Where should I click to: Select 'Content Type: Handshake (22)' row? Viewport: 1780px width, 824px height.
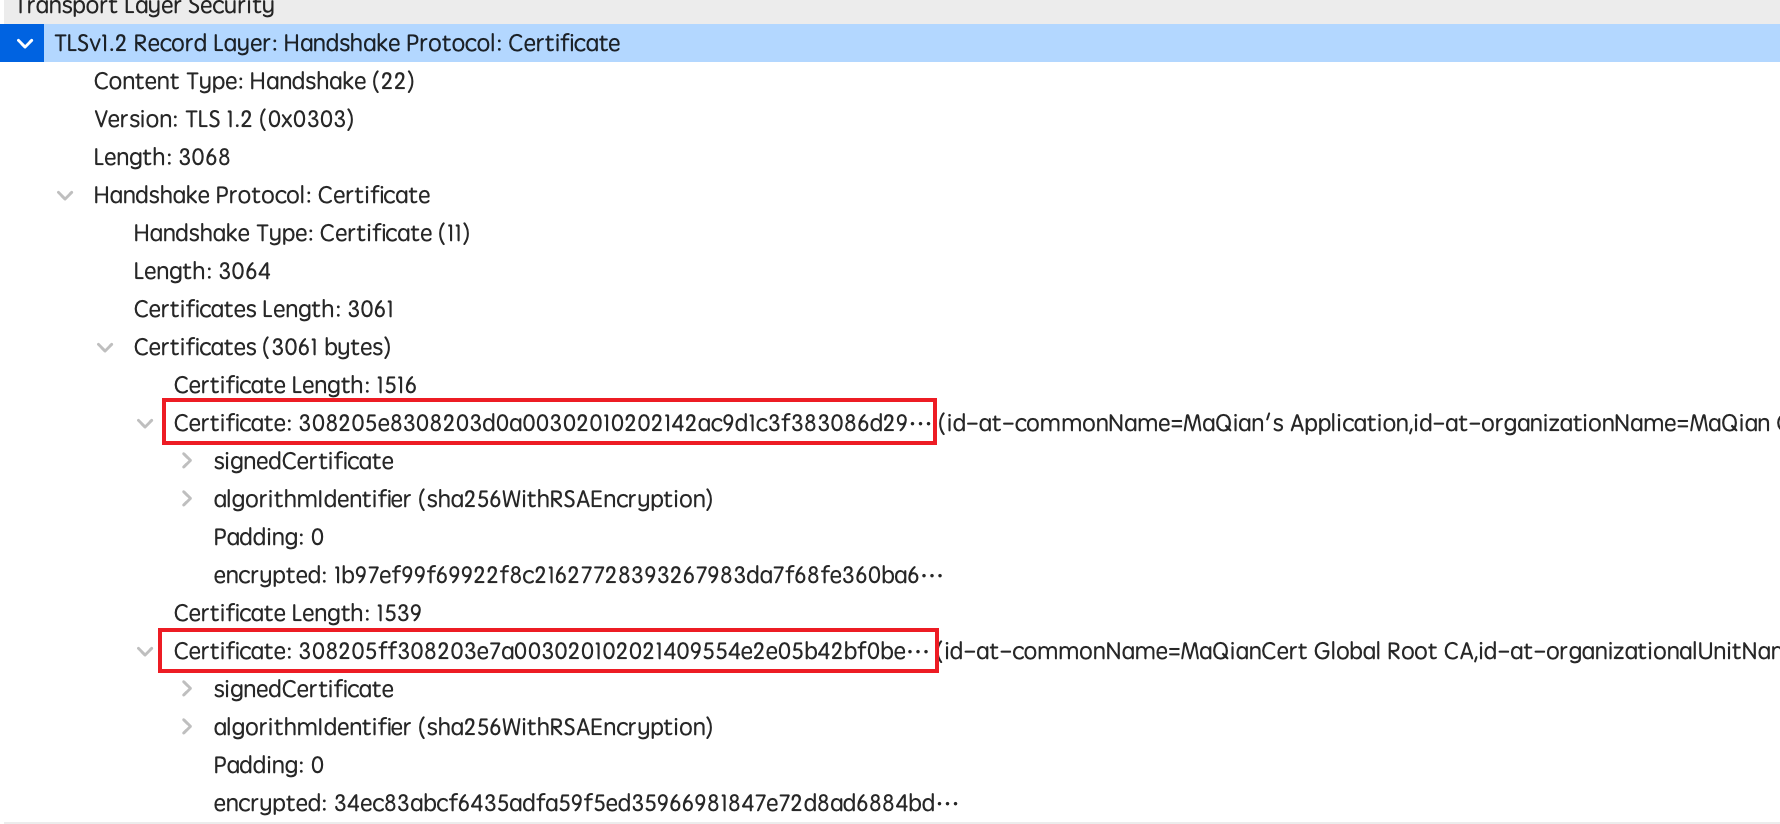[254, 81]
